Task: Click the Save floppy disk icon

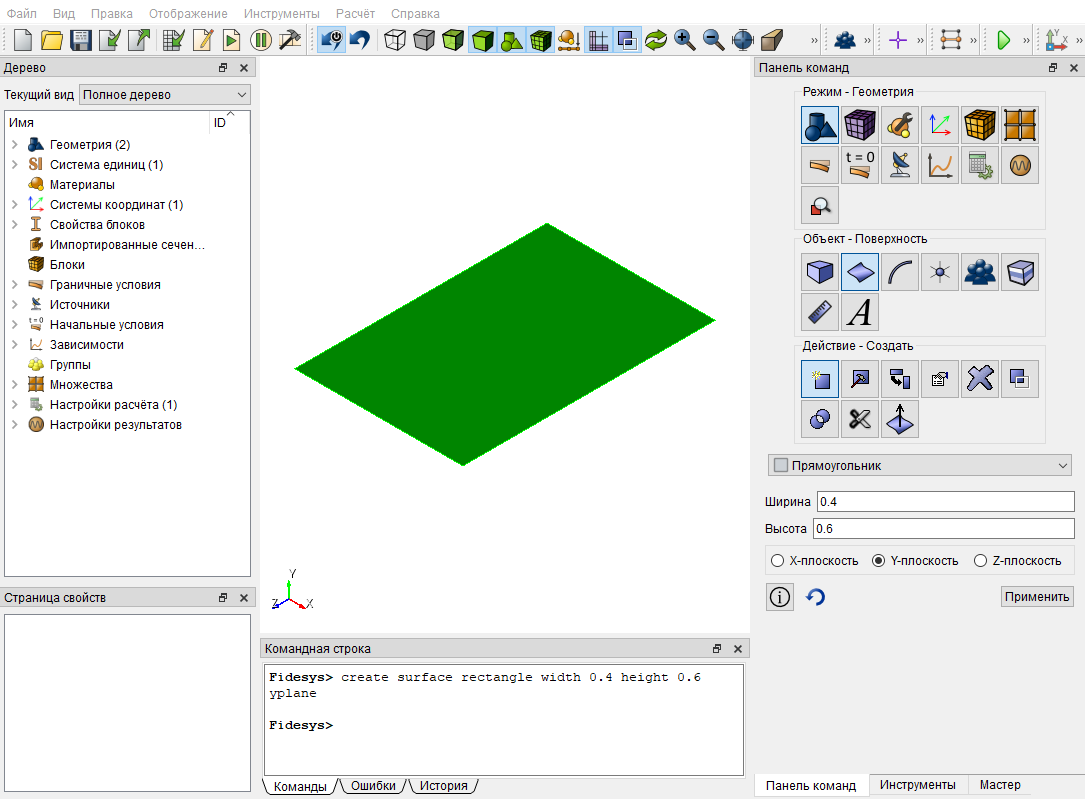Action: pyautogui.click(x=81, y=40)
